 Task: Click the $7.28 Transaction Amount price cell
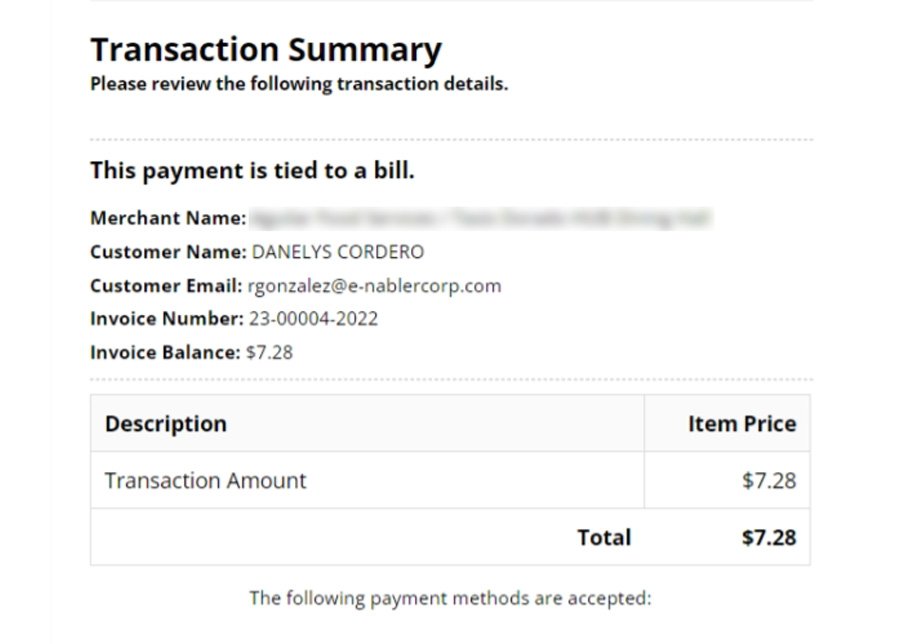coord(769,480)
